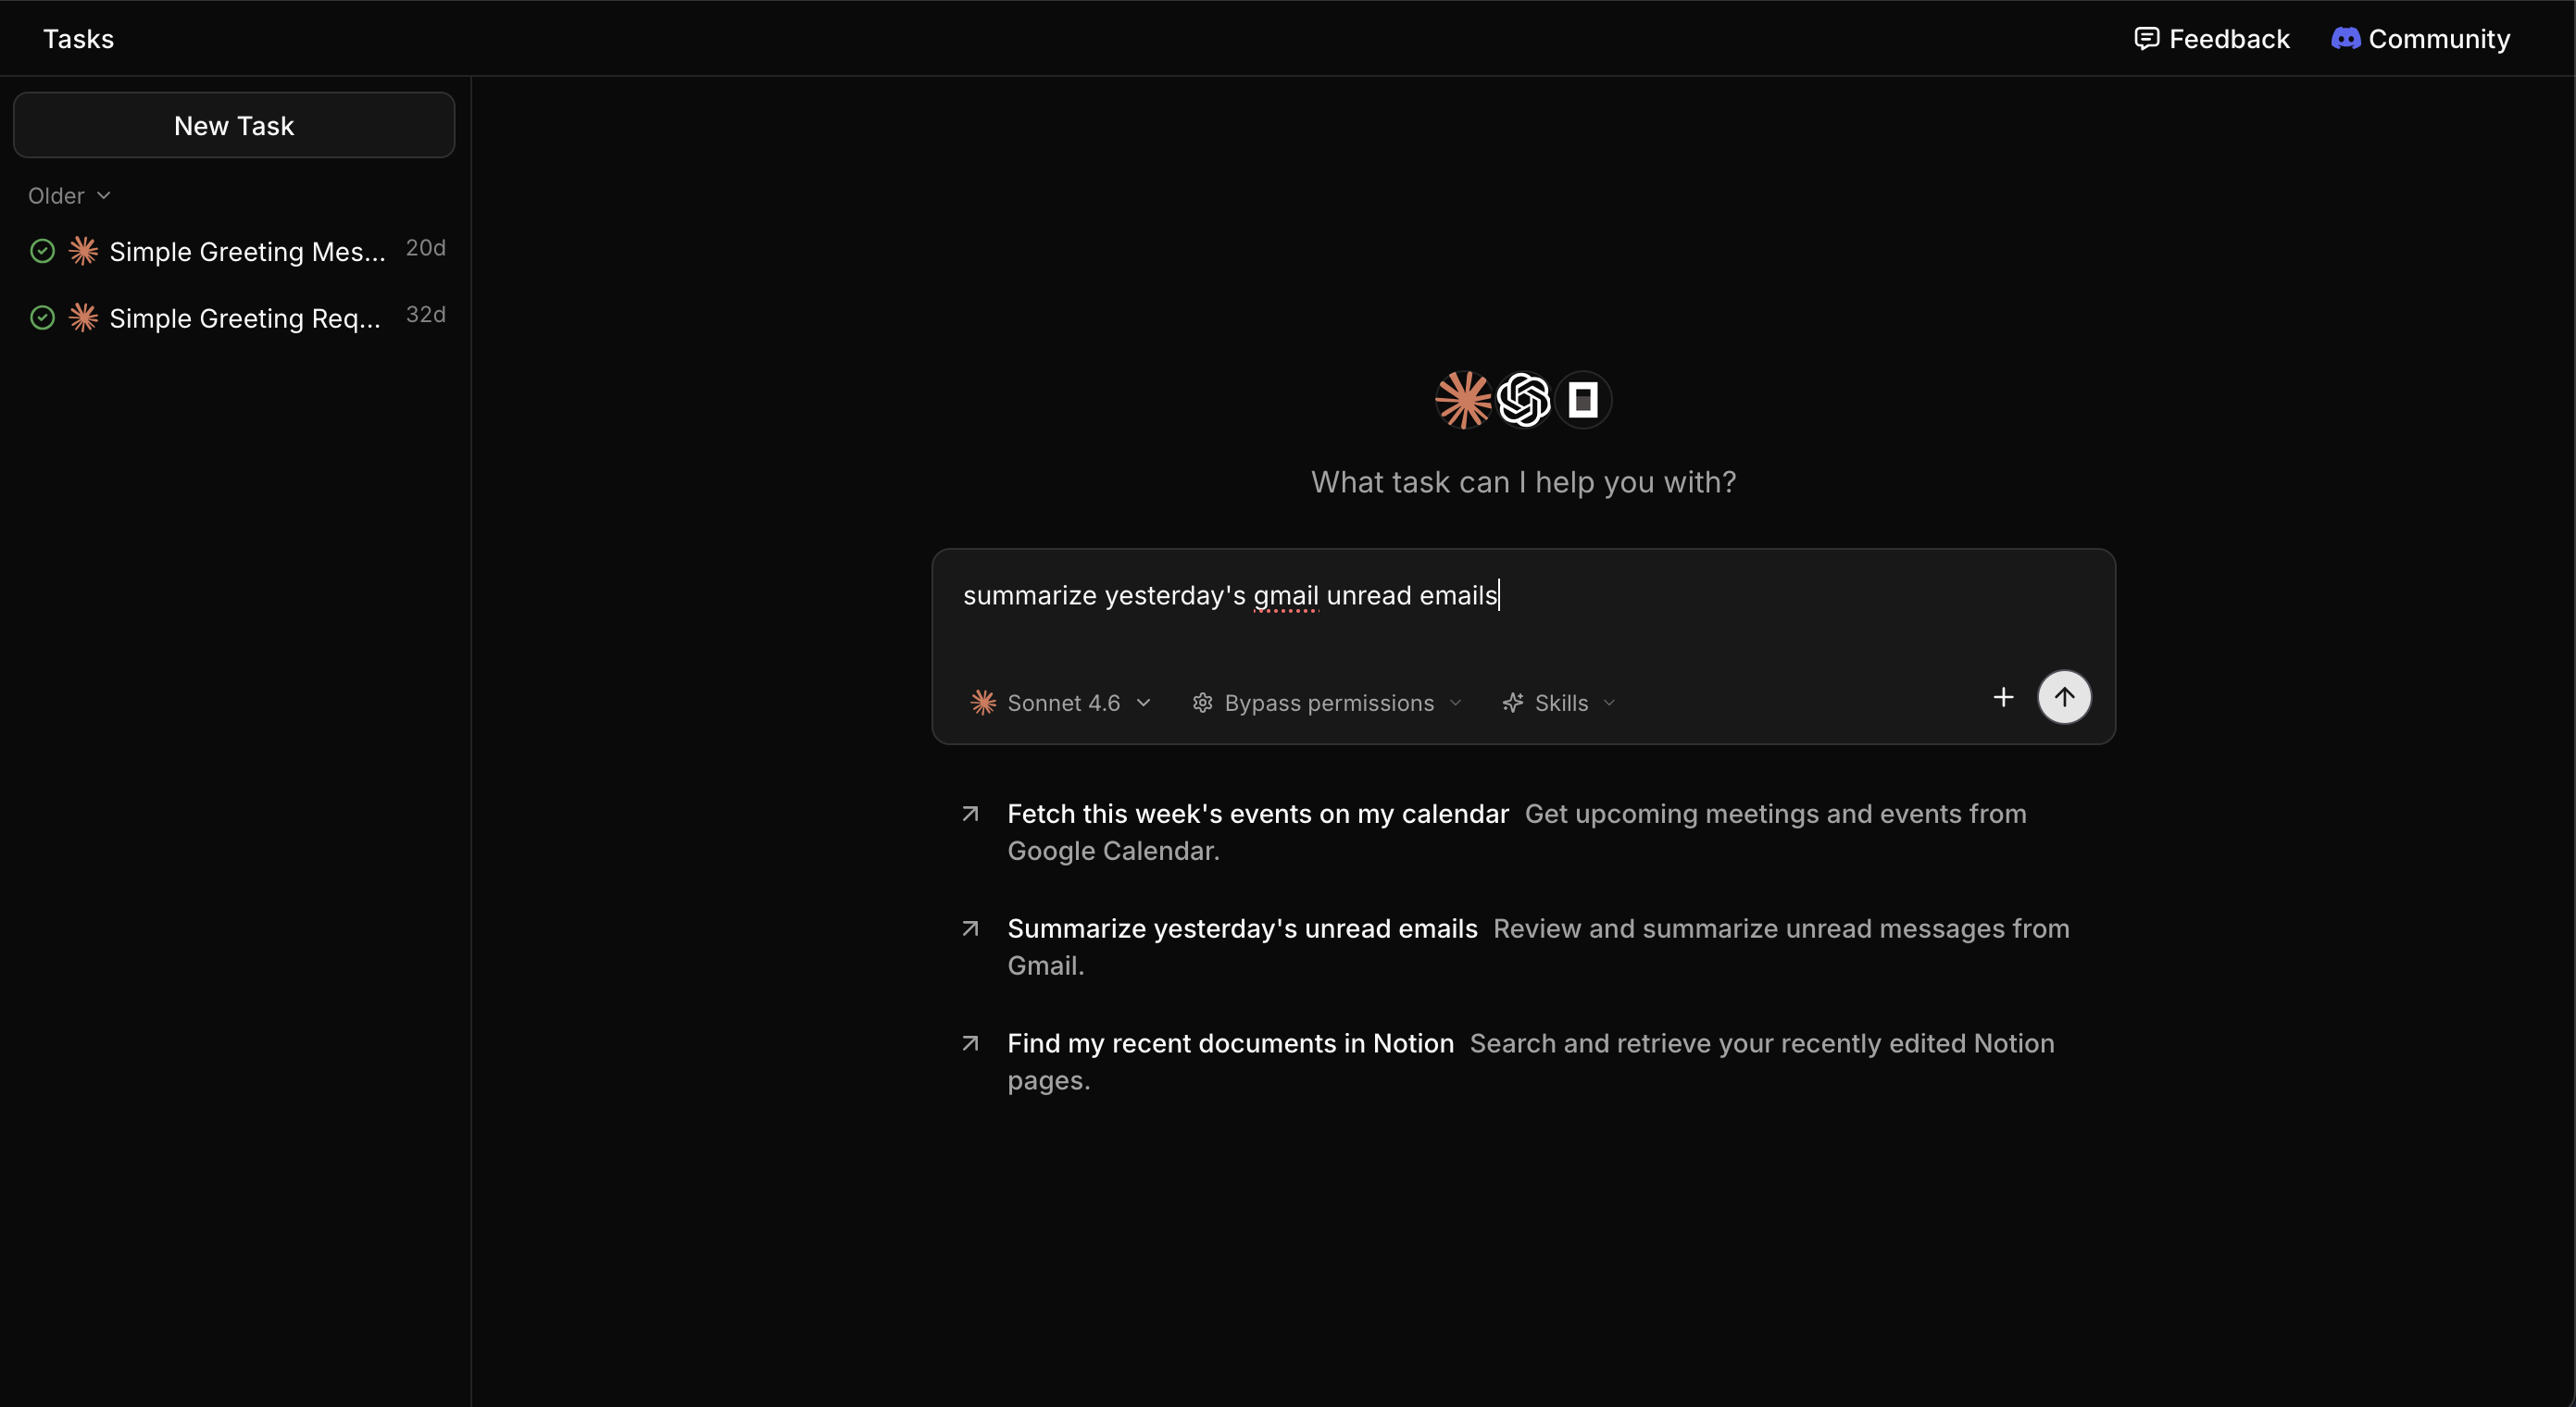
Task: Click the chevron next to Bypass permissions
Action: pos(1456,703)
